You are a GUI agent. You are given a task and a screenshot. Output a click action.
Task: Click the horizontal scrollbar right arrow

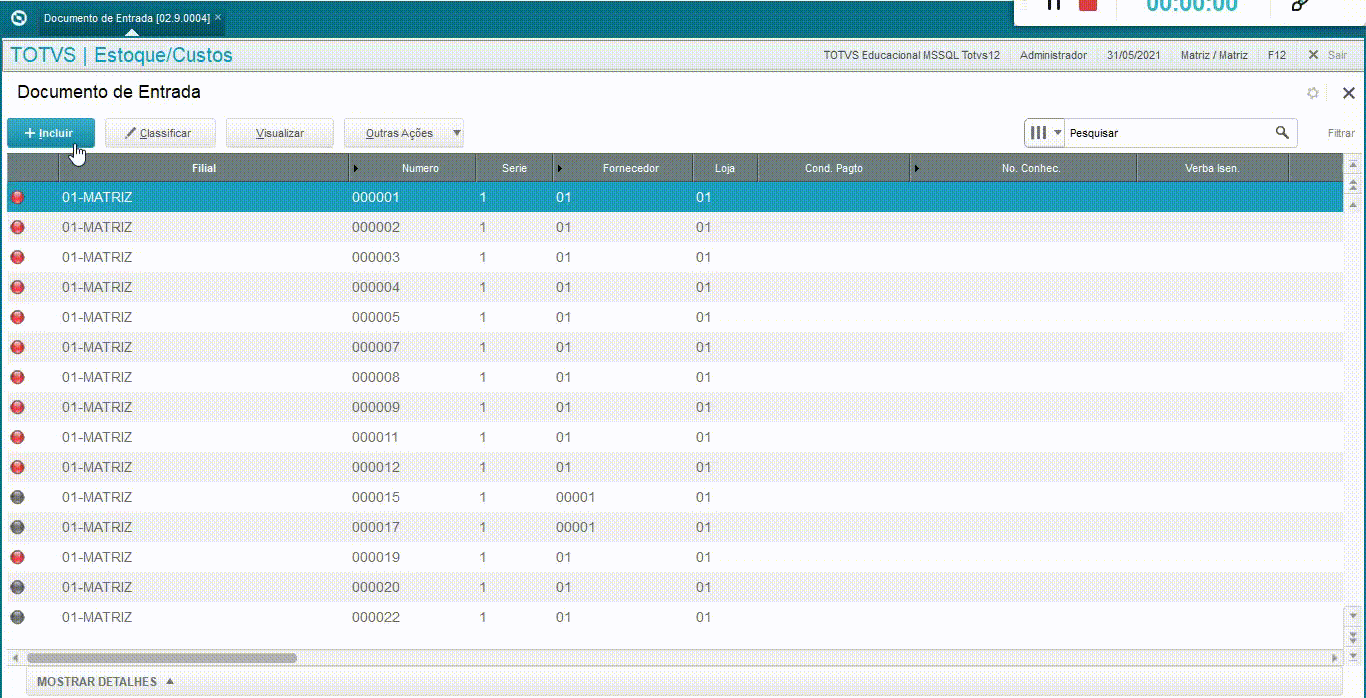click(x=1335, y=658)
